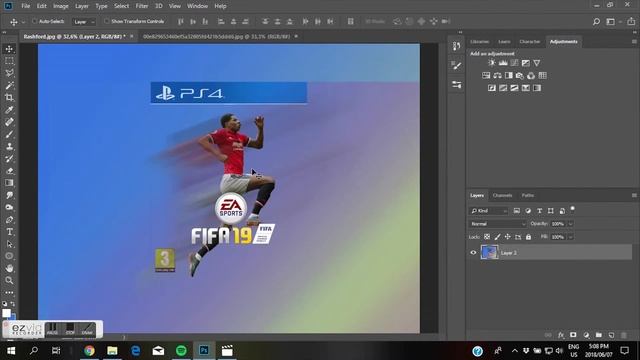Open the Layers panel flyout menu

(x=634, y=196)
